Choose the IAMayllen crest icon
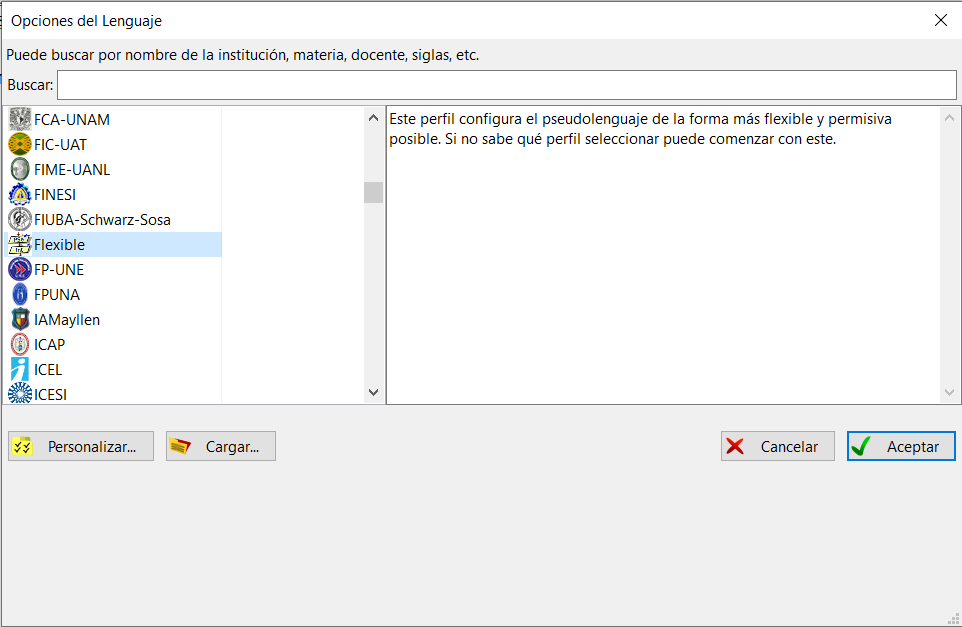Screen dimensions: 962x627 (x=20, y=320)
